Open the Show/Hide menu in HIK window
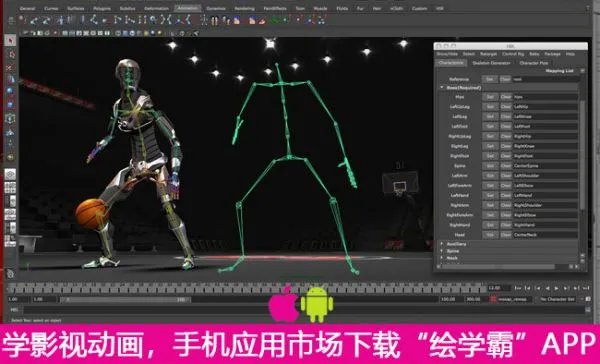600x364 pixels. coord(447,54)
